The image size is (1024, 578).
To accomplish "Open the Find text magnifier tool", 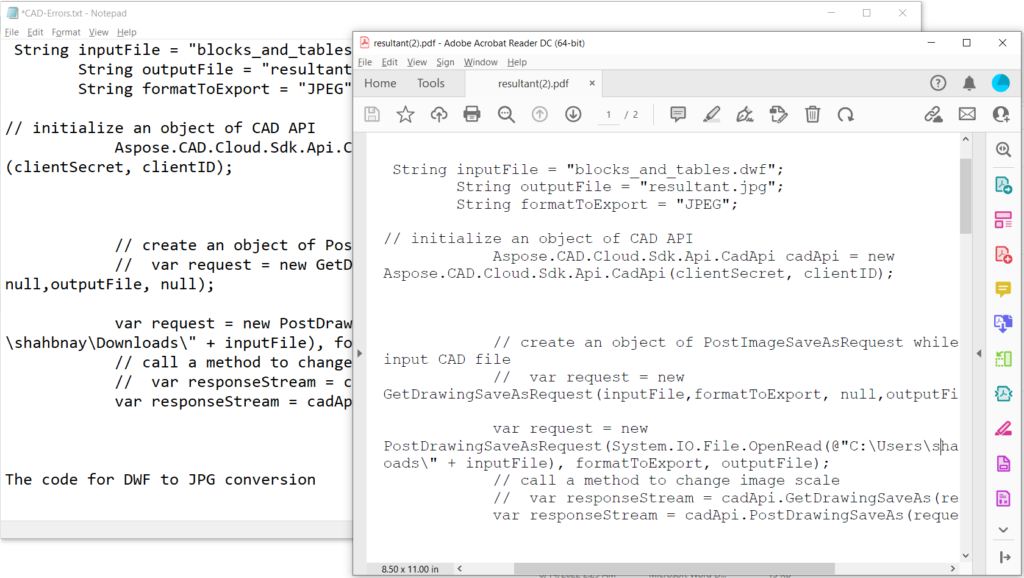I will [506, 115].
